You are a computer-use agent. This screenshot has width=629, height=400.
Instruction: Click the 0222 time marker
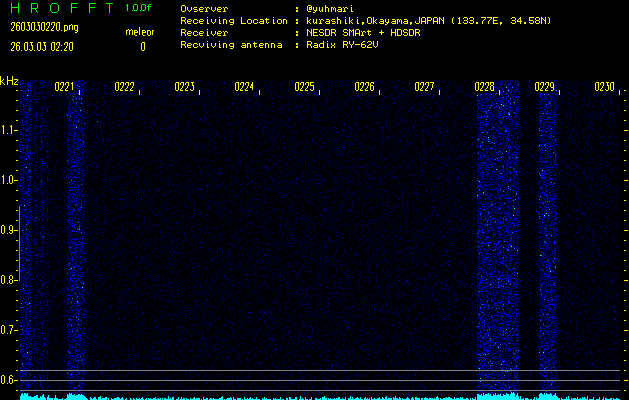(124, 87)
